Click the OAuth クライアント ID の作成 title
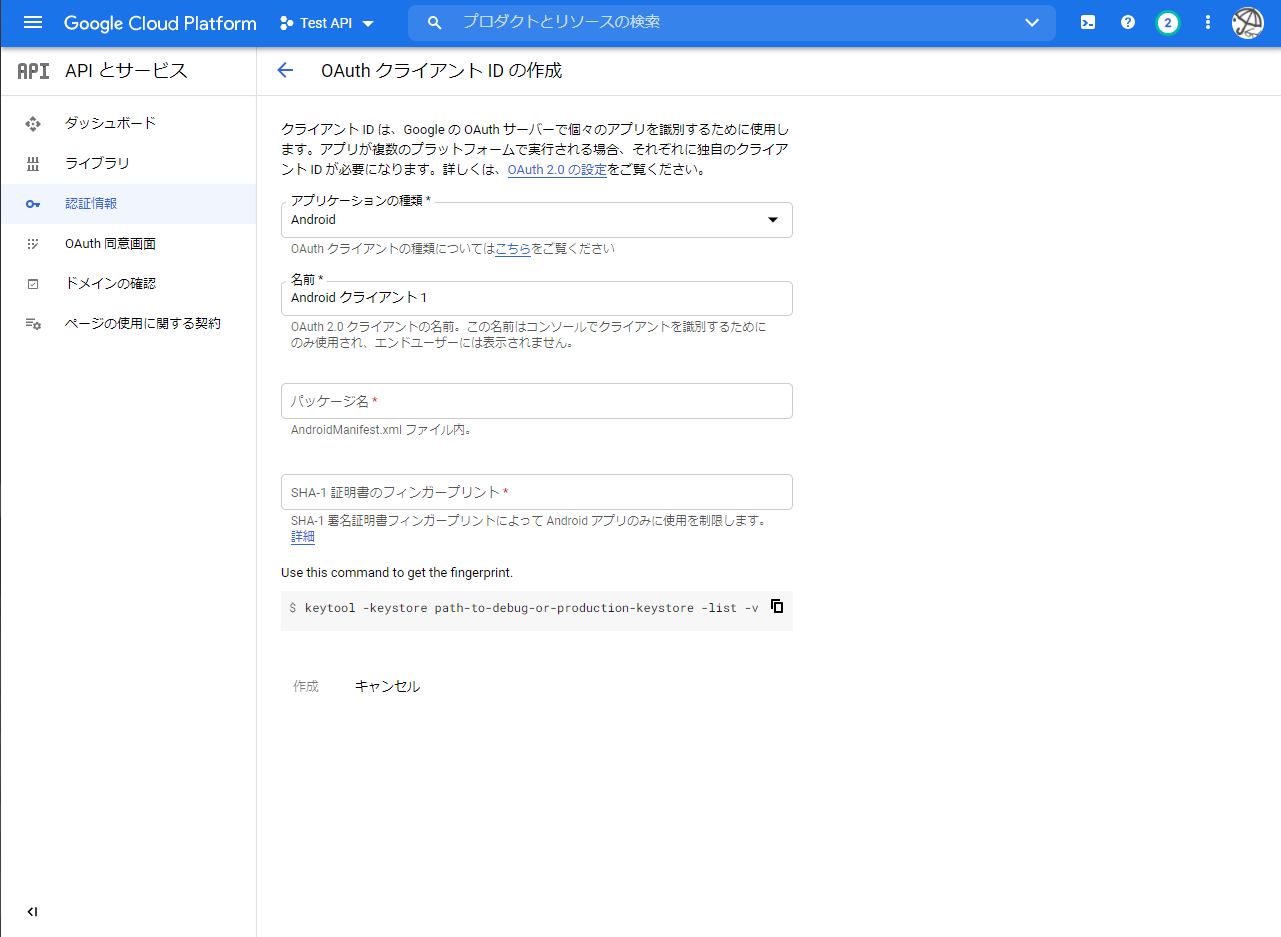 (441, 71)
